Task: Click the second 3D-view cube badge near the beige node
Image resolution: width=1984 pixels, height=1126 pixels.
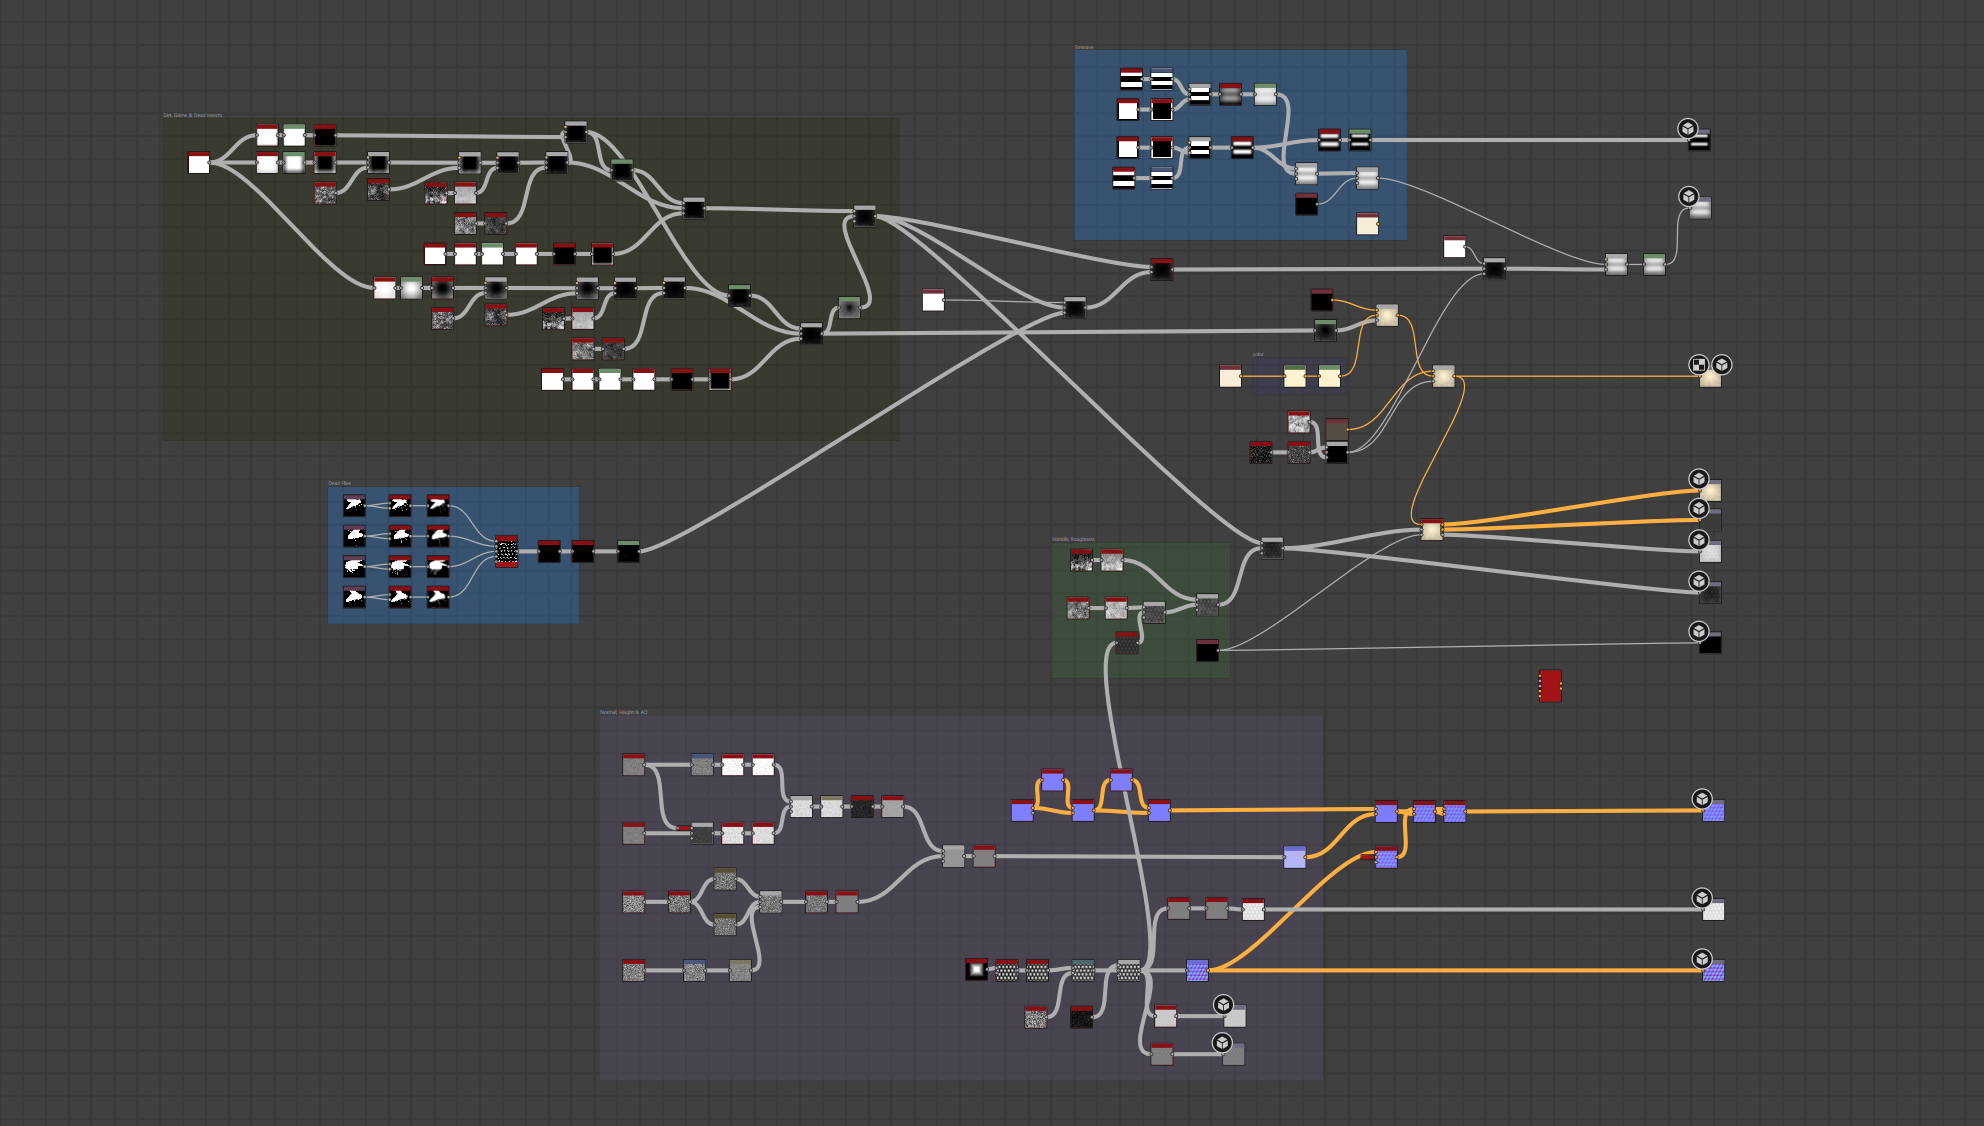Action: [1720, 365]
